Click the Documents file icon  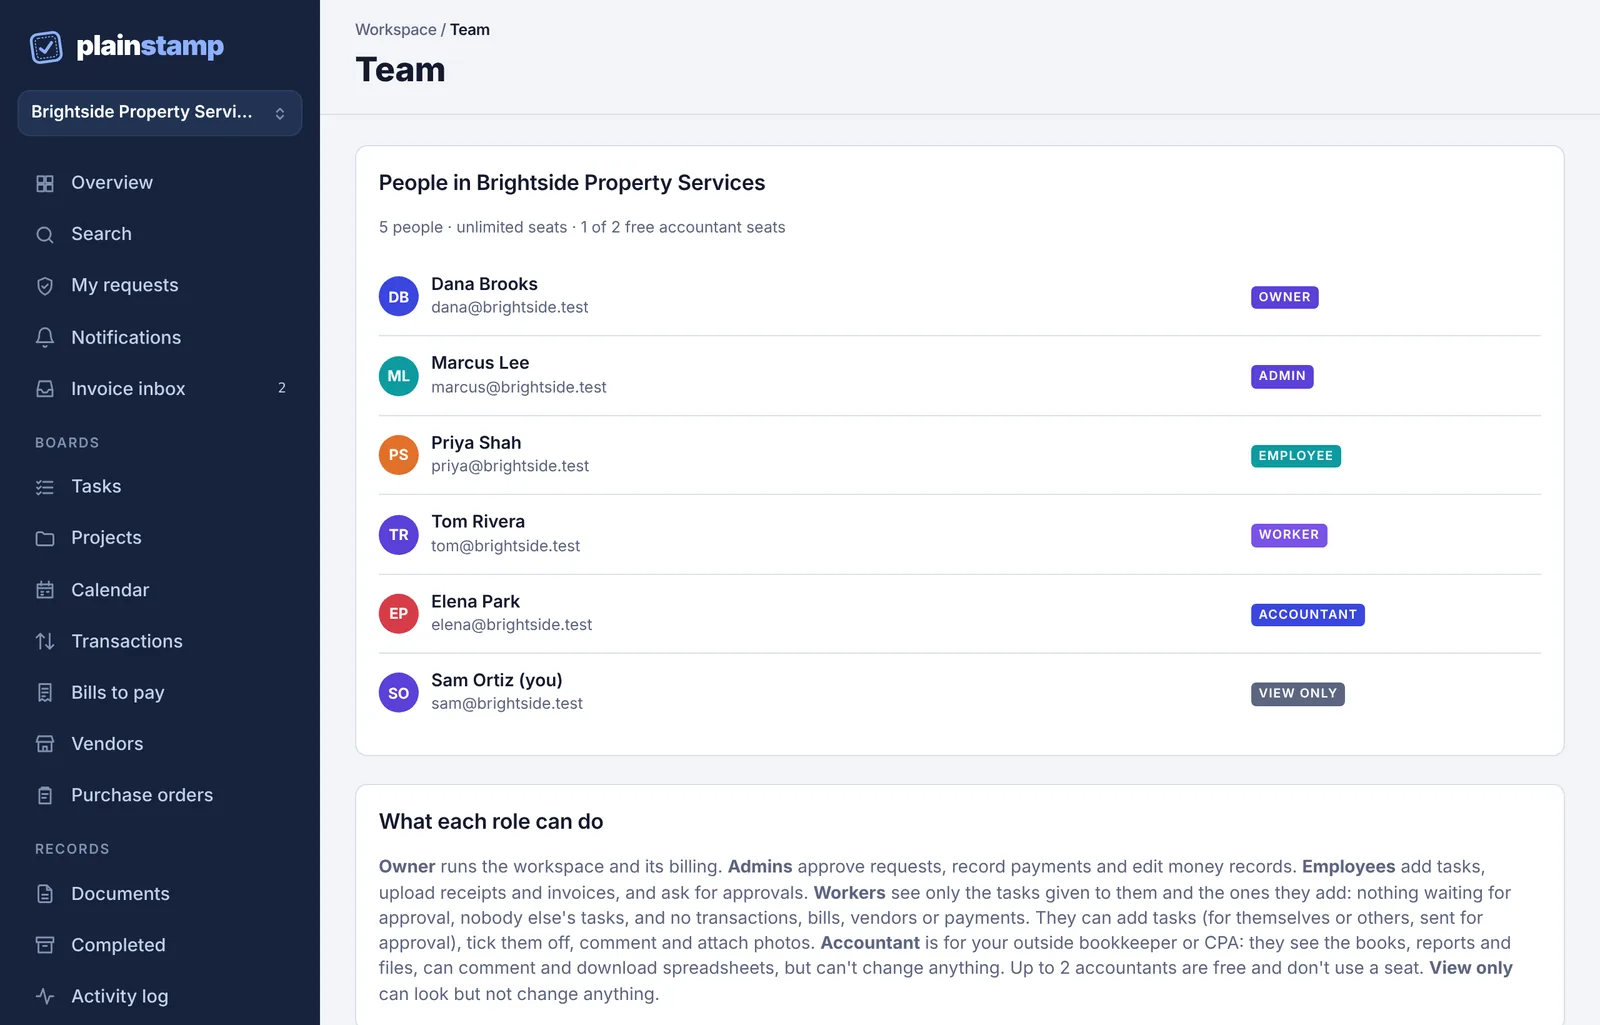pos(45,894)
